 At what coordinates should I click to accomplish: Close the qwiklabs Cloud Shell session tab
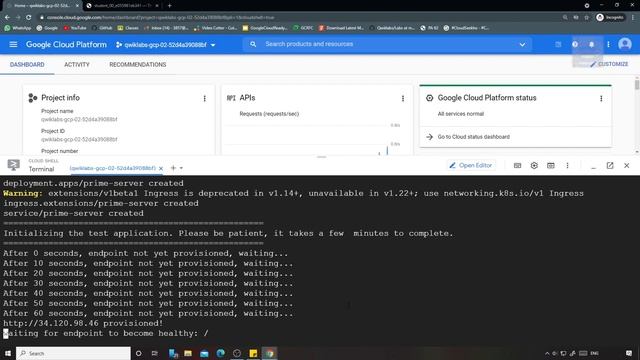pyautogui.click(x=161, y=168)
